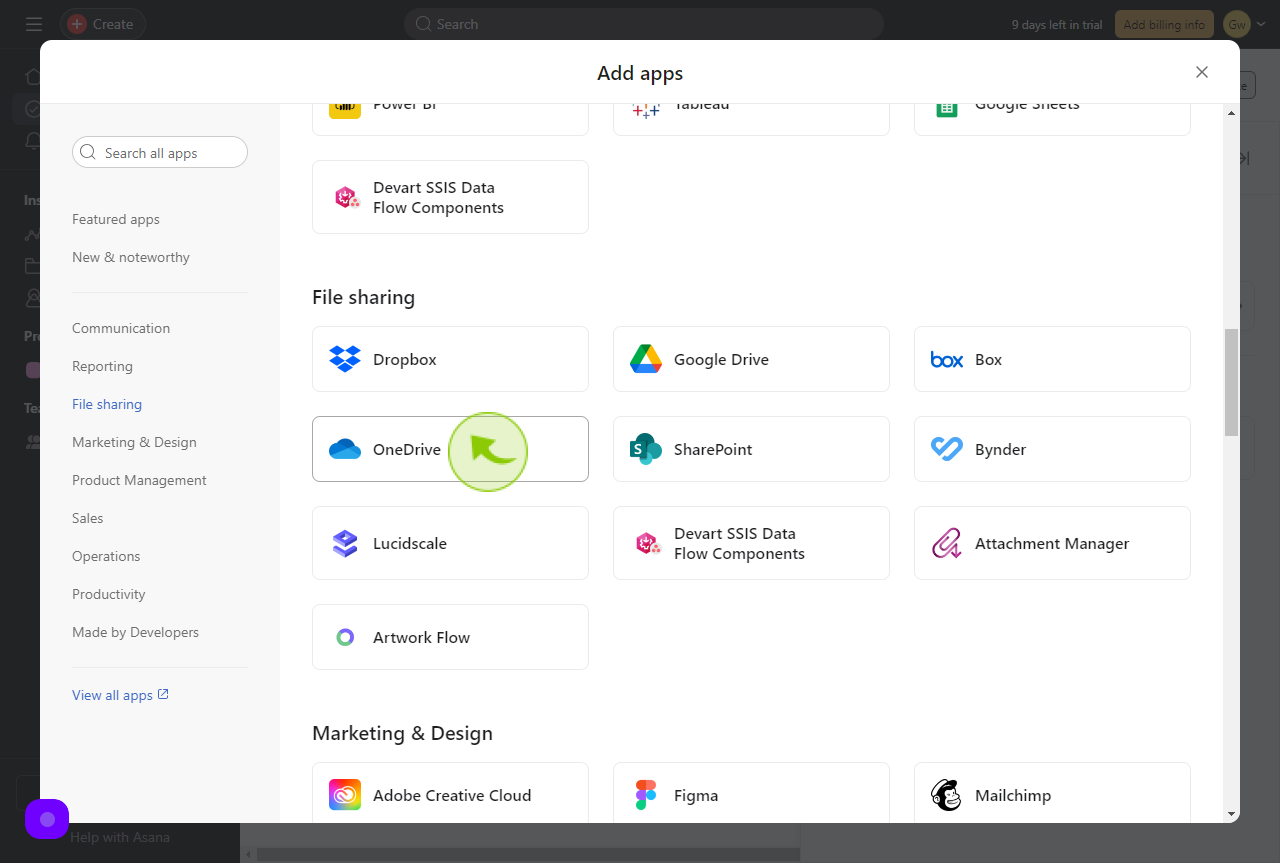This screenshot has height=863, width=1280.
Task: Click the Adobe Creative Cloud icon
Action: pos(345,795)
